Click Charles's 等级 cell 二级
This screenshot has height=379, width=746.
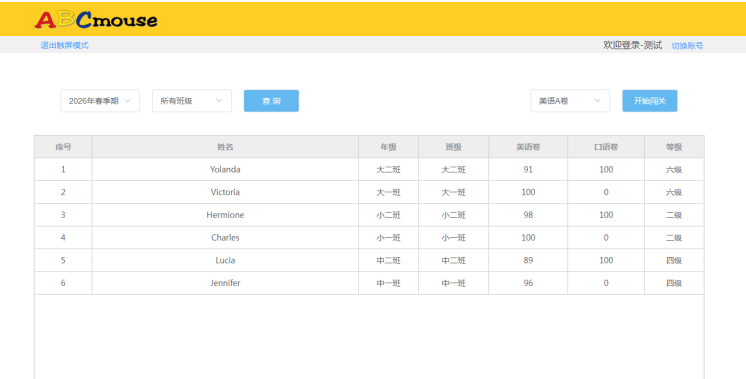(674, 238)
